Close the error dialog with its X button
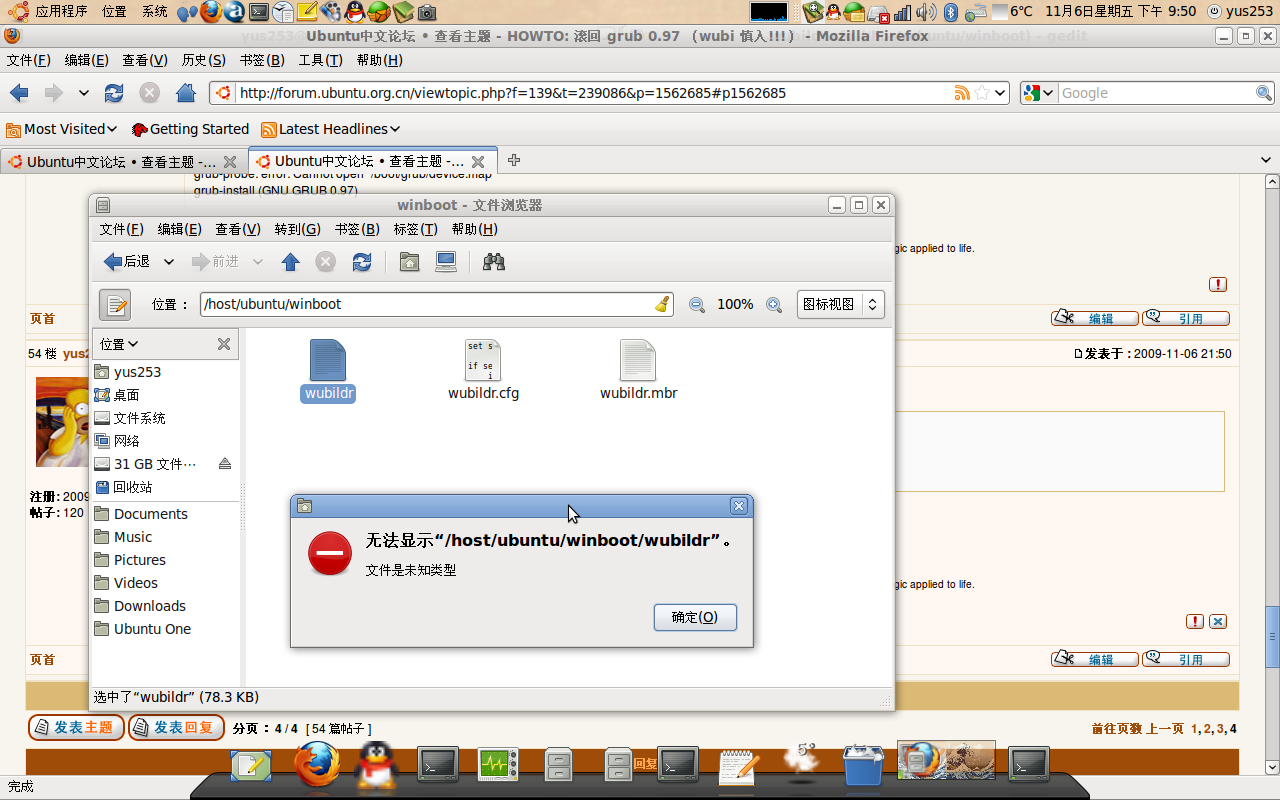This screenshot has height=800, width=1280. [739, 506]
